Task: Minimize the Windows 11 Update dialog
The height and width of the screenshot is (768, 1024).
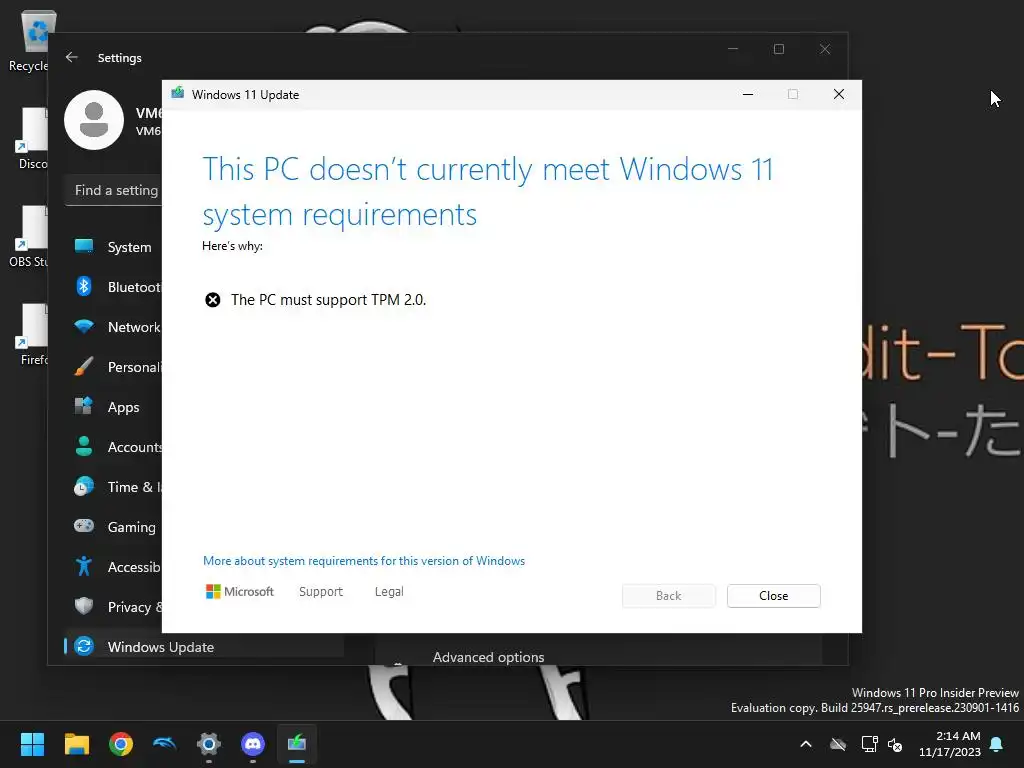Action: 748,94
